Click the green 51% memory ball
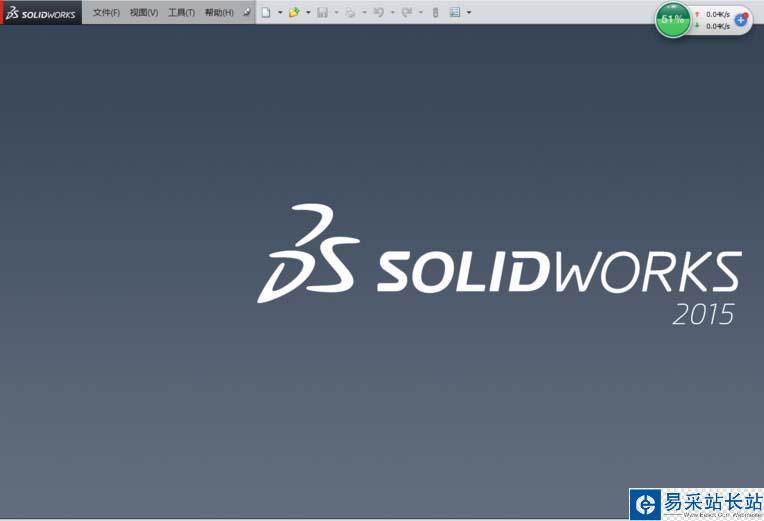 tap(673, 19)
